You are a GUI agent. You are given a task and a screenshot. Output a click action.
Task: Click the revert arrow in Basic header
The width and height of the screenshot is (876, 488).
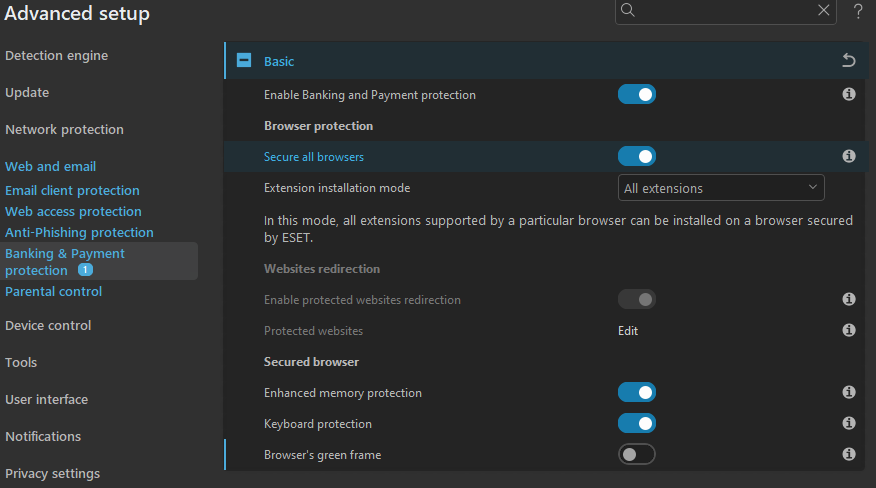849,61
